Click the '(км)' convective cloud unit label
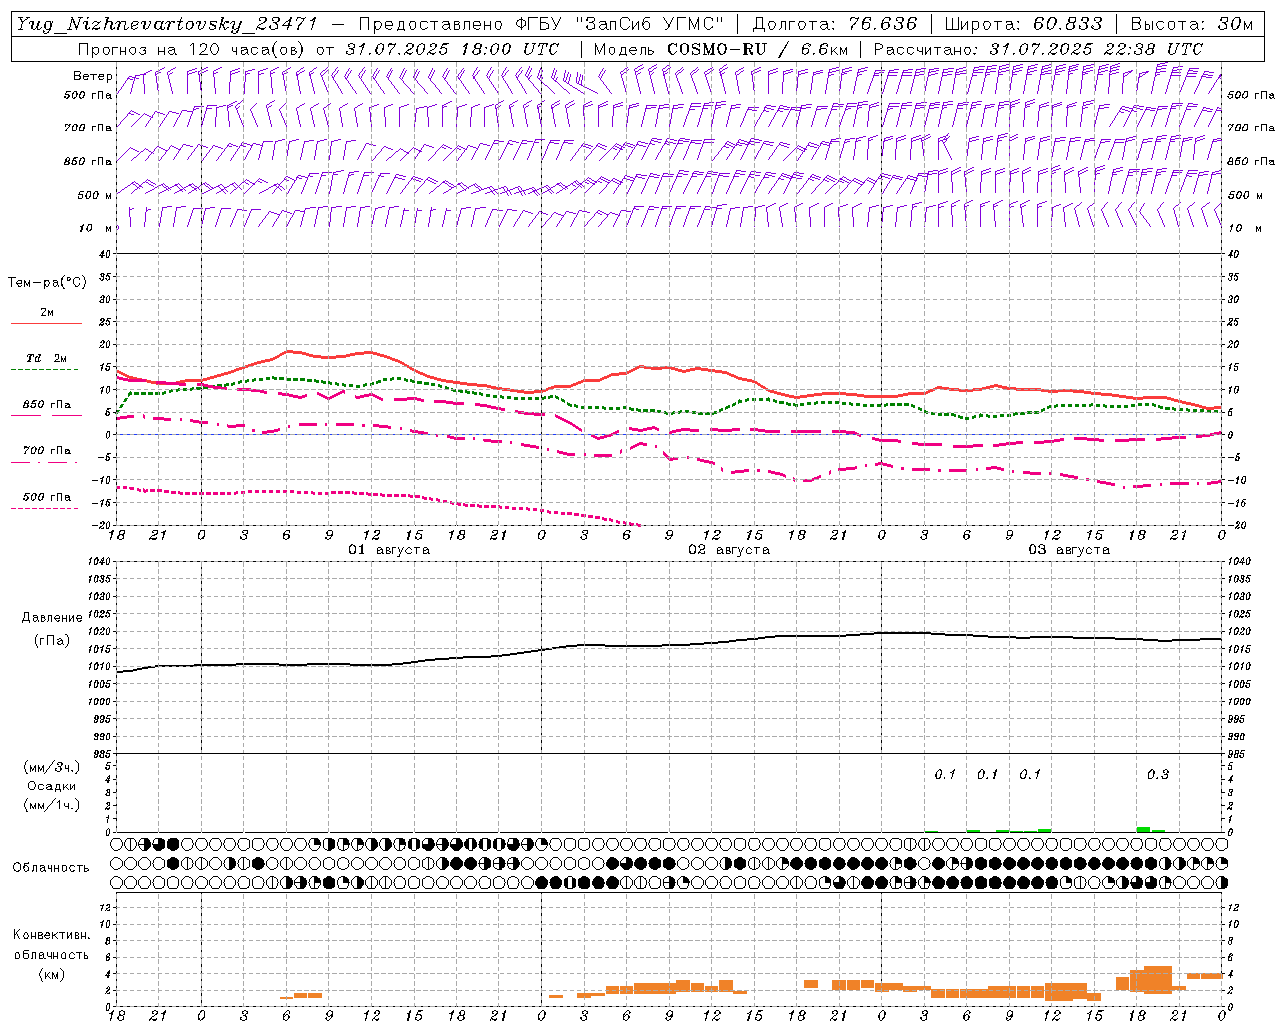1280x1024 pixels. pyautogui.click(x=51, y=974)
